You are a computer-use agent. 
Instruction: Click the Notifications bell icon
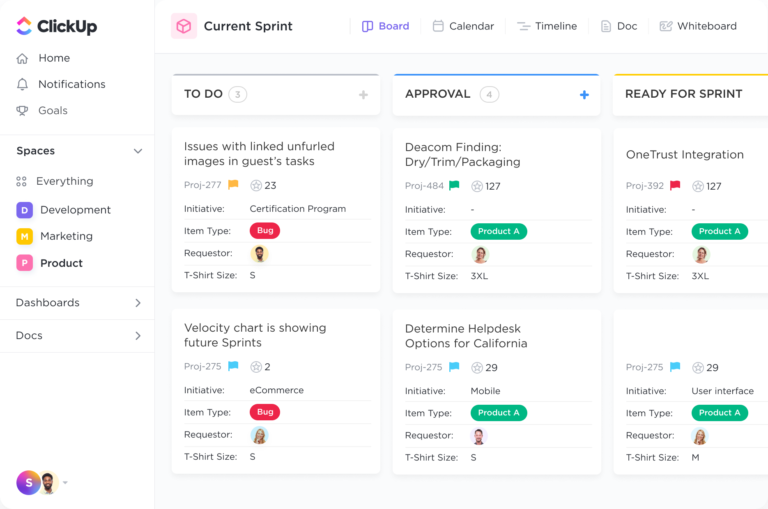[x=23, y=84]
